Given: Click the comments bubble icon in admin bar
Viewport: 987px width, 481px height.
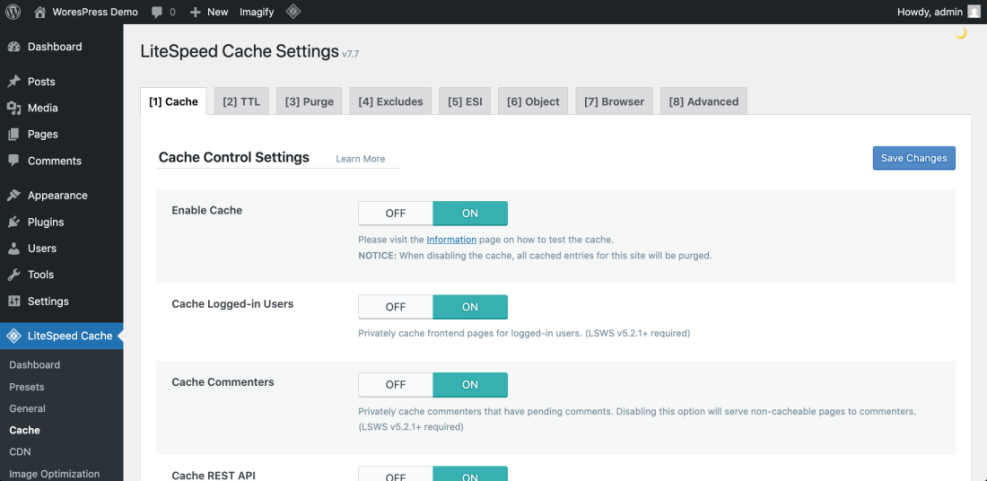Looking at the screenshot, I should click(157, 12).
